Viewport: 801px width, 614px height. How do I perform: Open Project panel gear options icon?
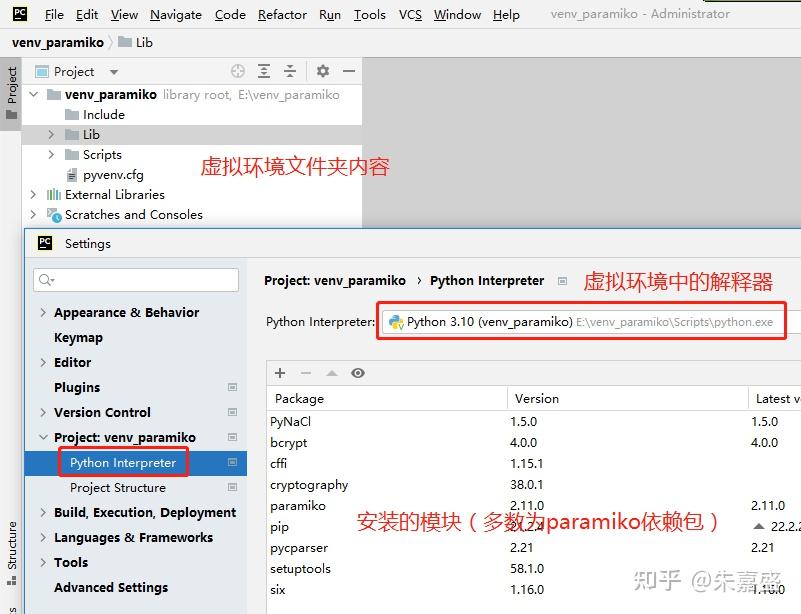coord(322,71)
